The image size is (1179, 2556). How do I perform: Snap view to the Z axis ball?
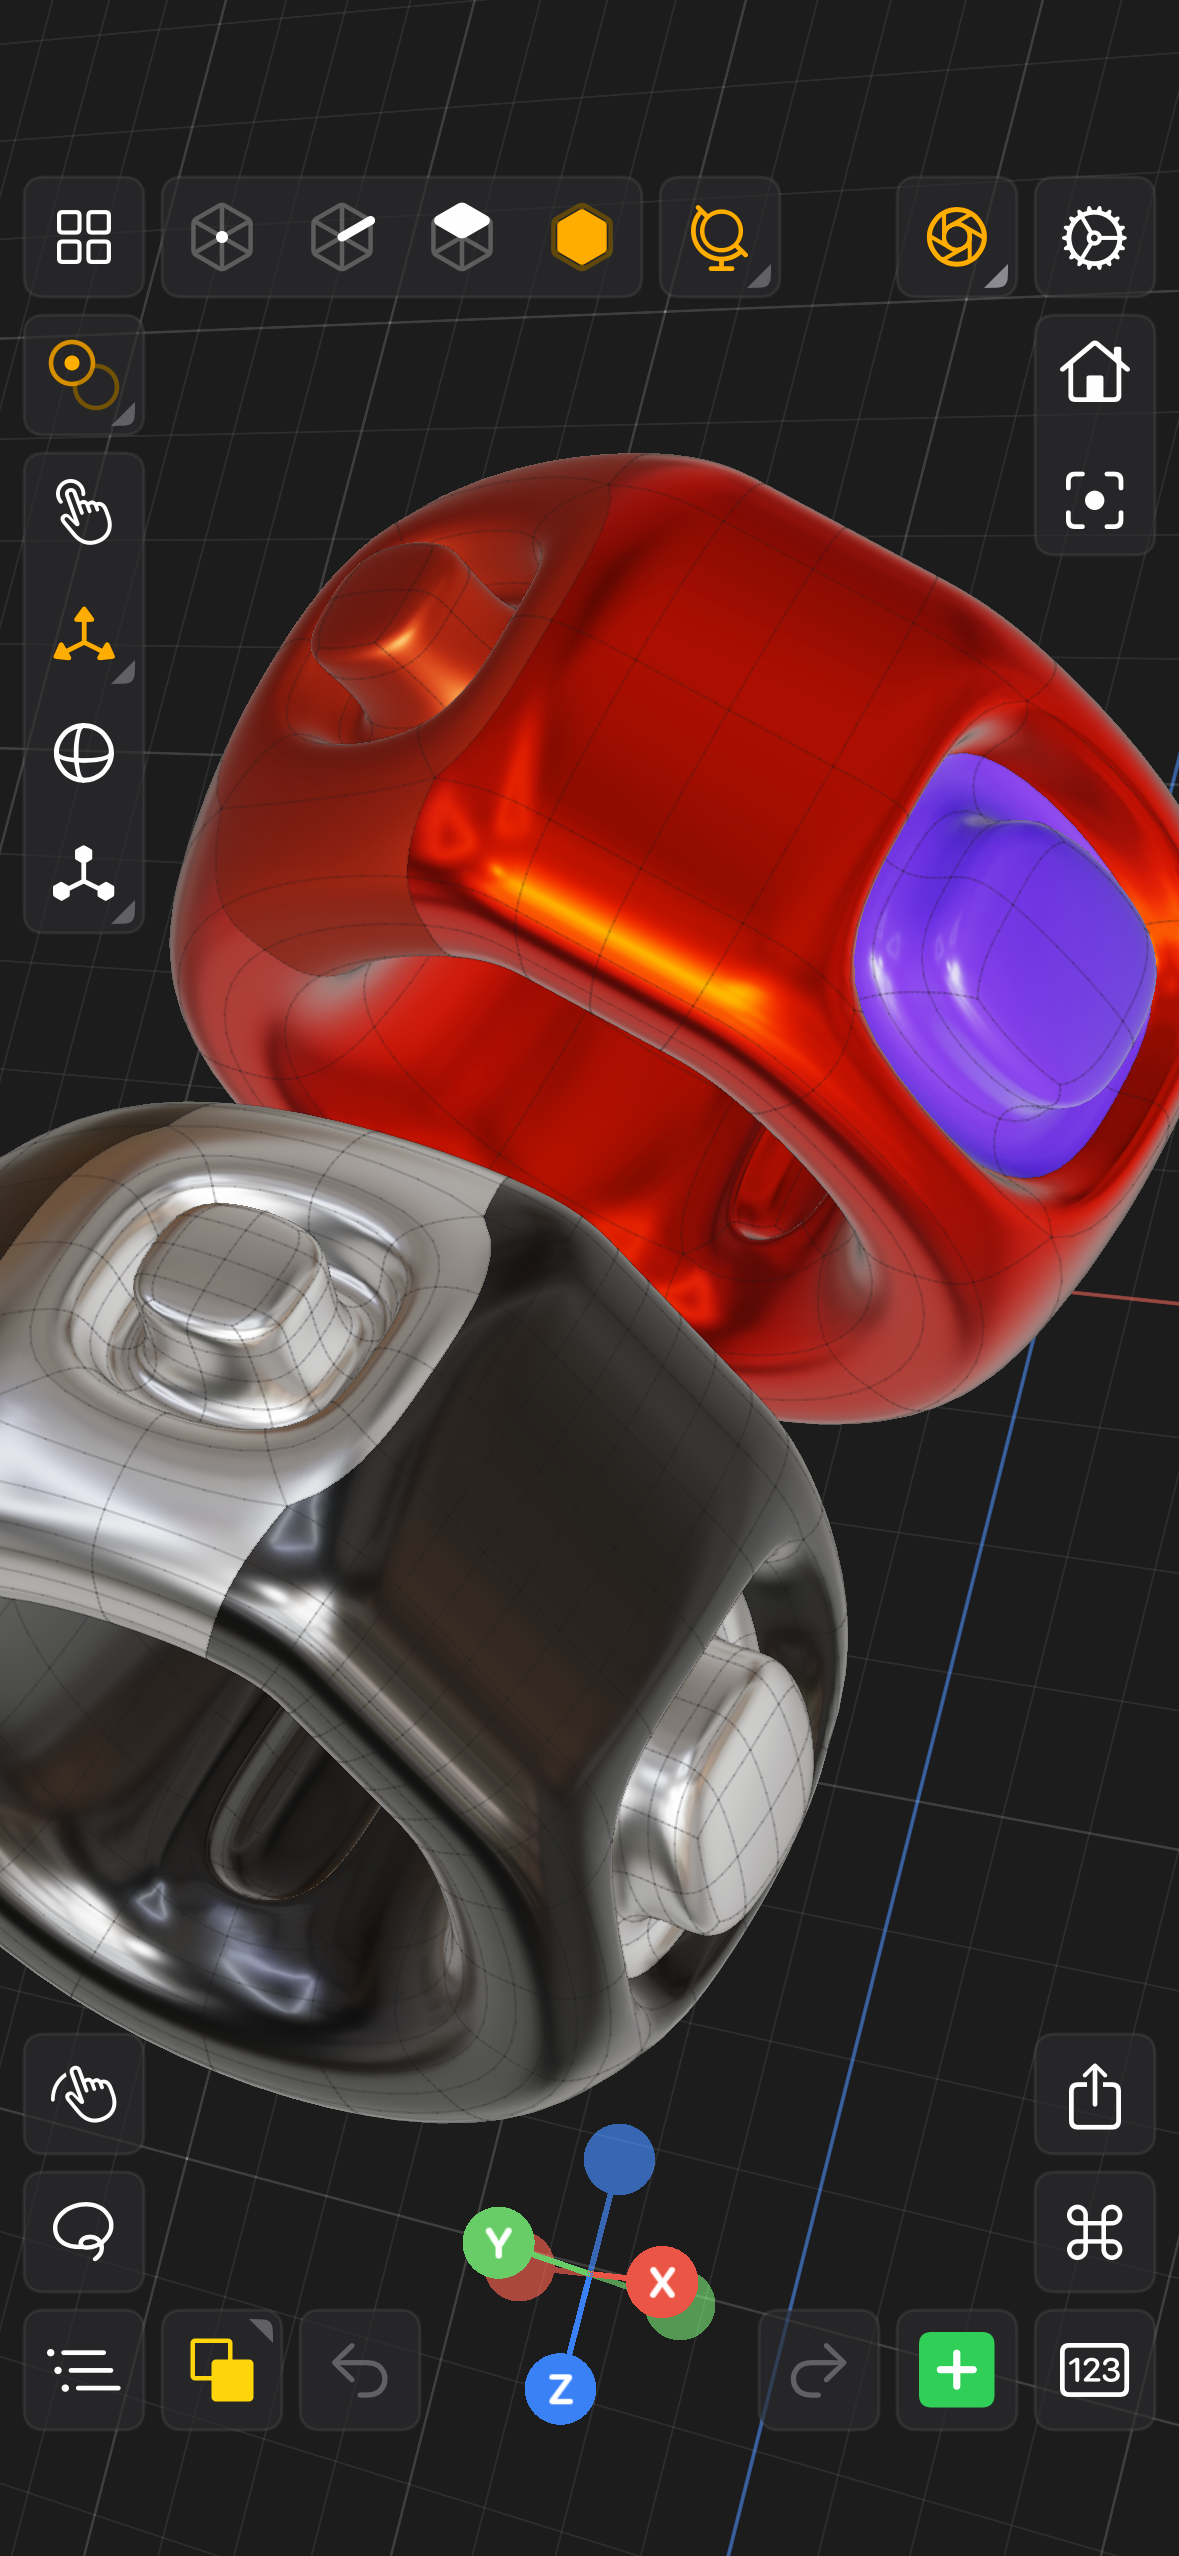[x=560, y=2389]
